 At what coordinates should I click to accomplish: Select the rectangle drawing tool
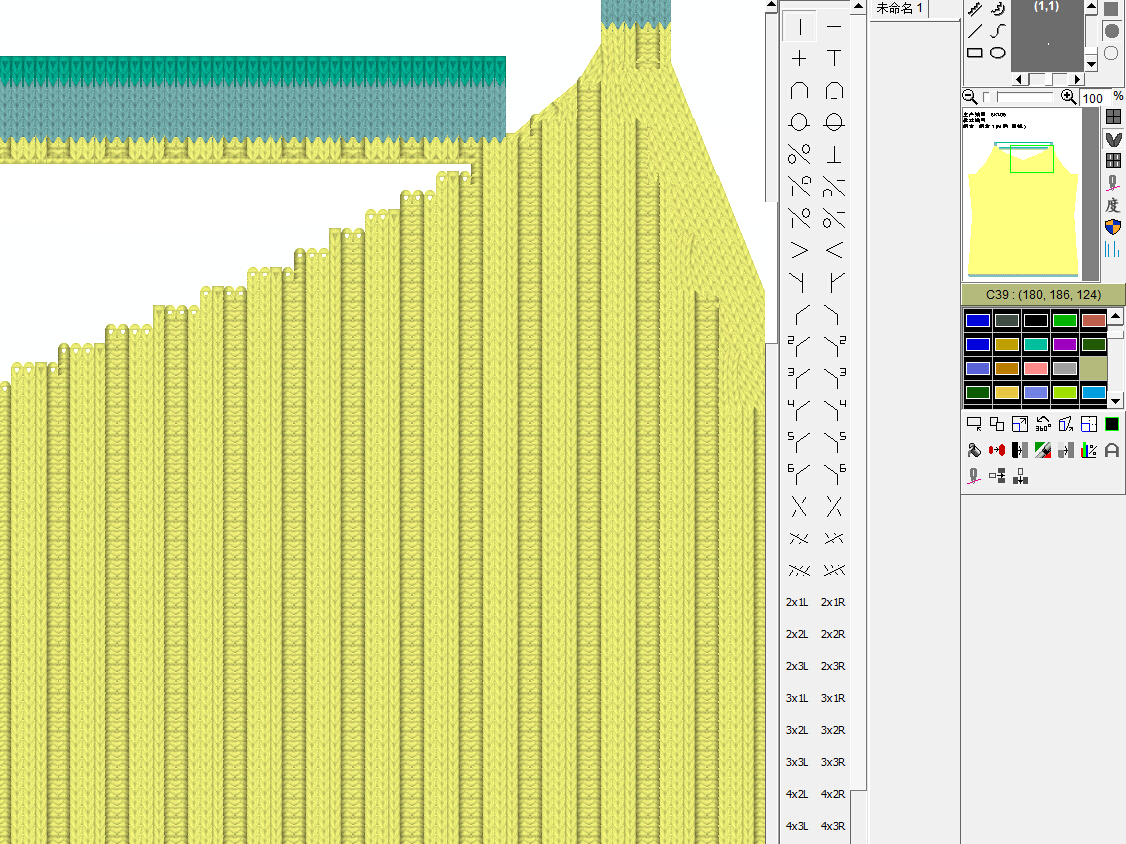(975, 53)
